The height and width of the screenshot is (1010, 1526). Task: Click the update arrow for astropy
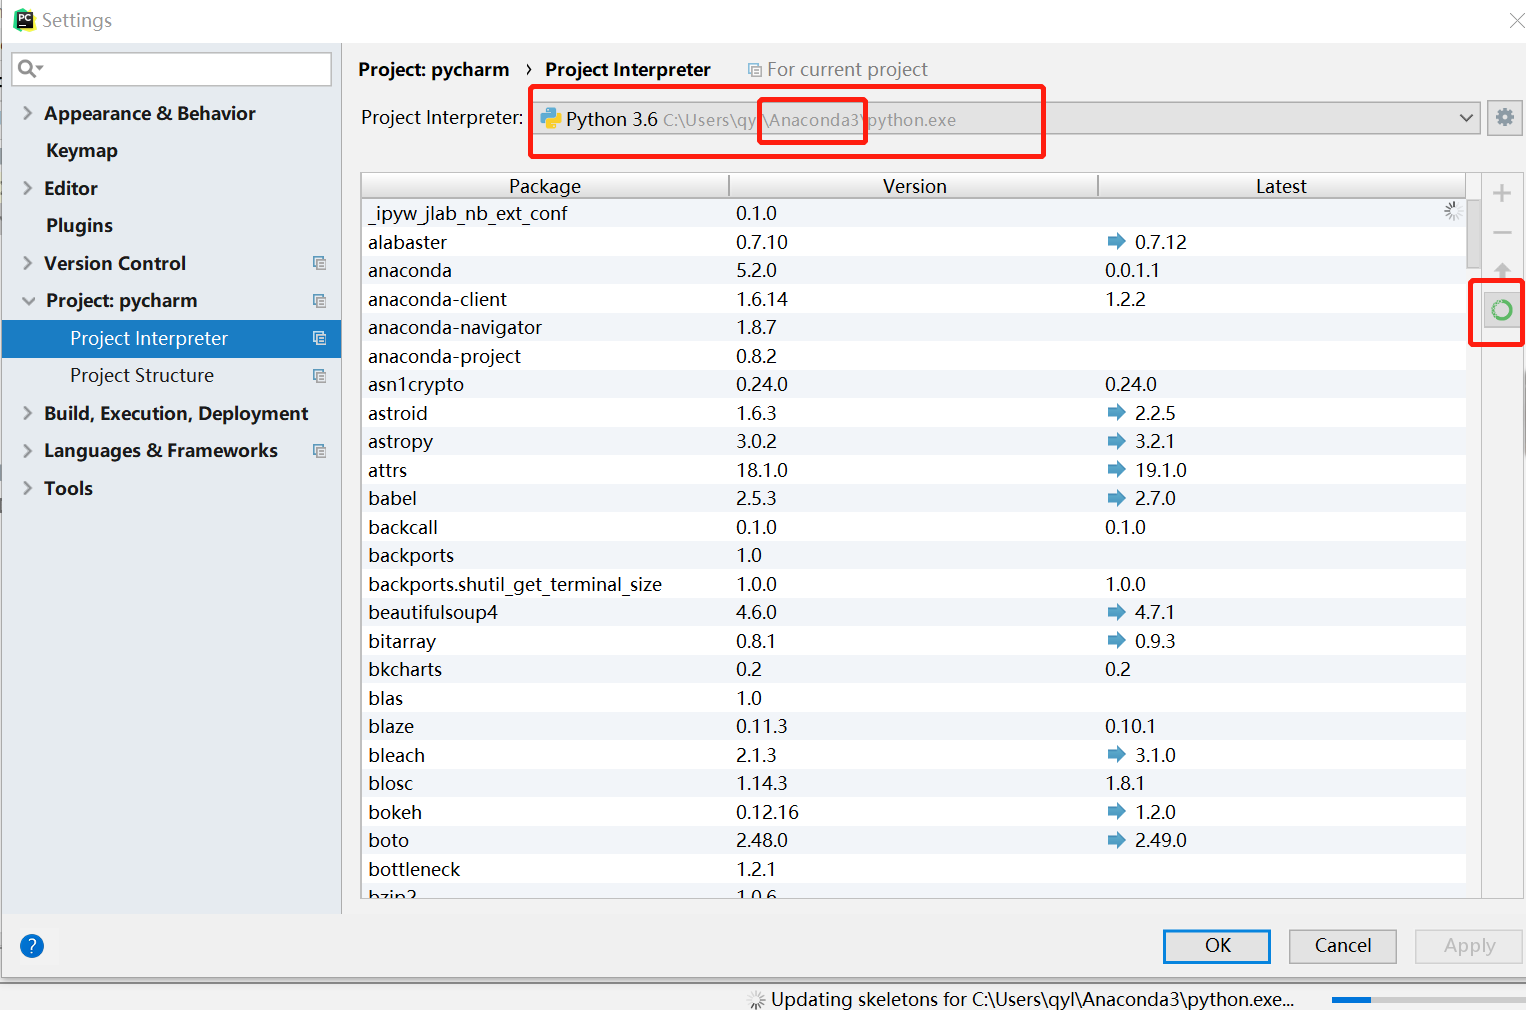click(1116, 440)
